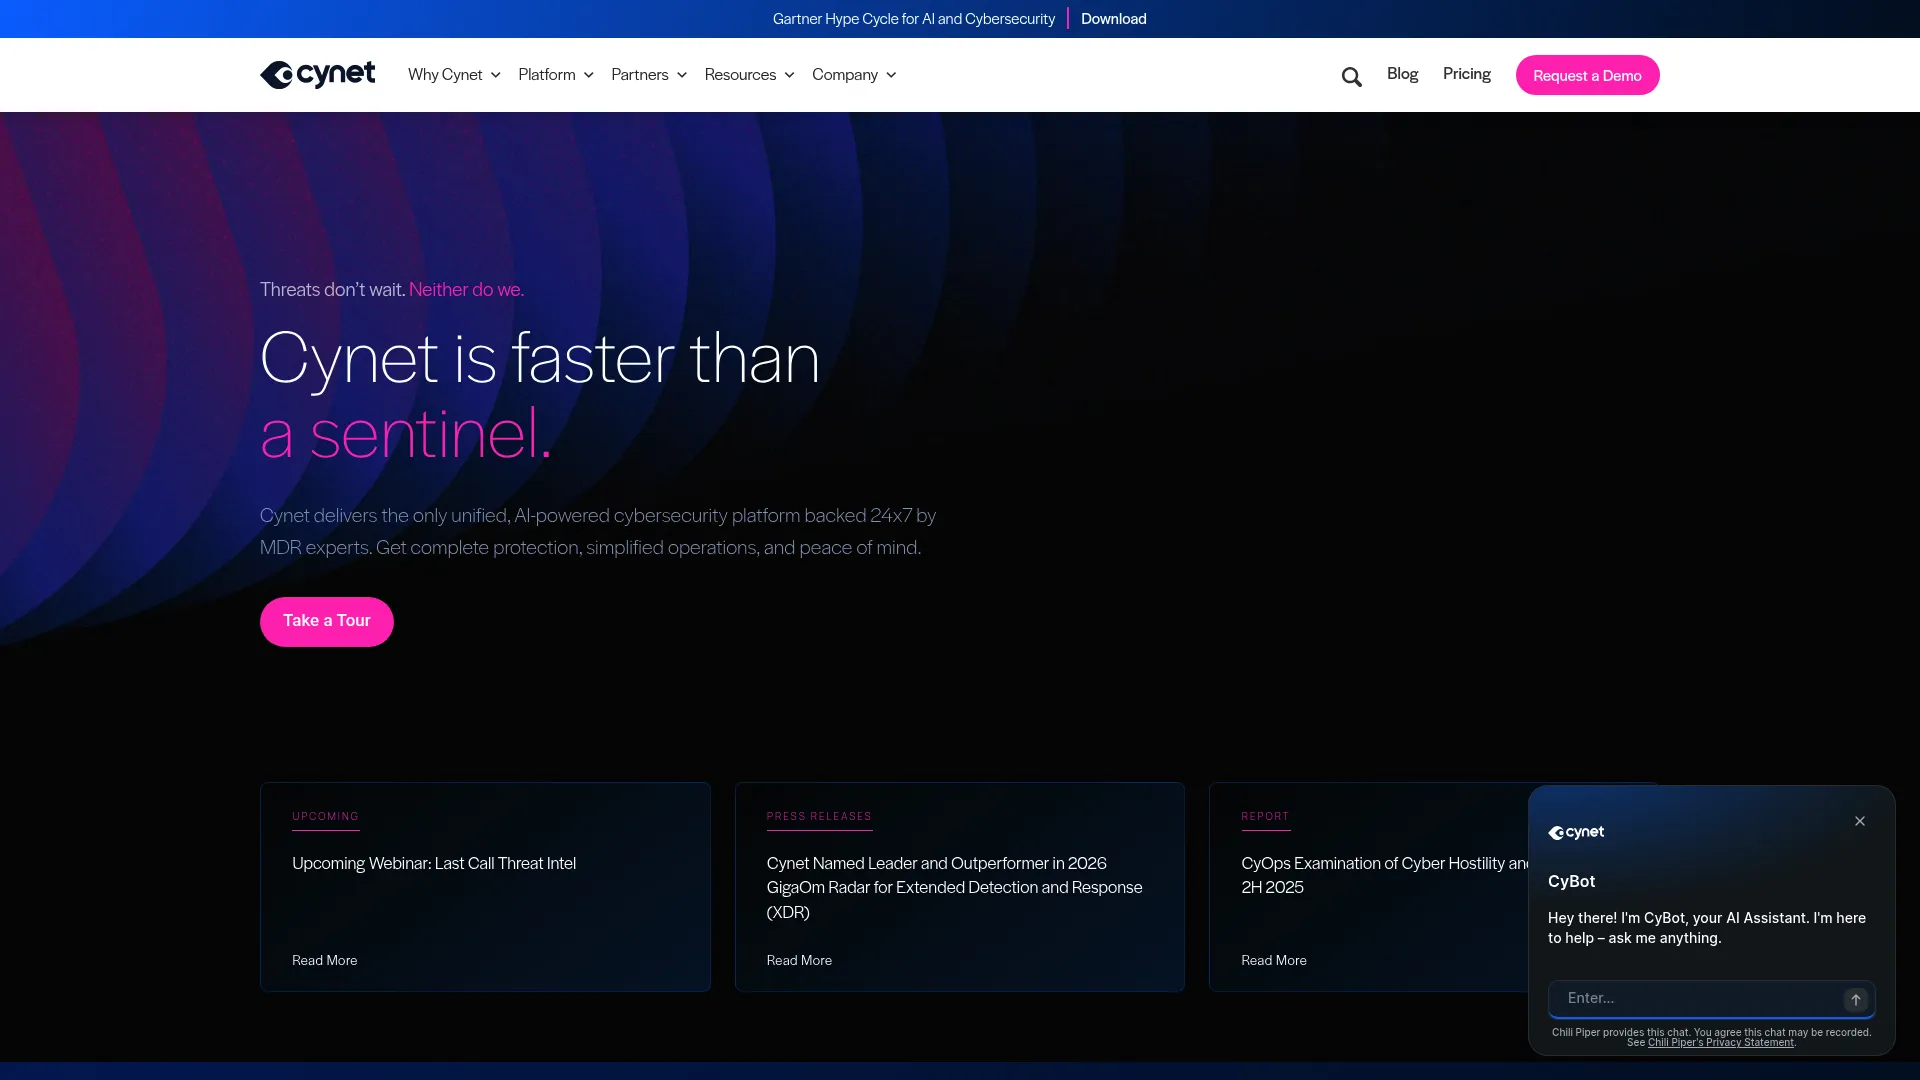Click the Take a Tour button
1920x1080 pixels.
pyautogui.click(x=327, y=621)
